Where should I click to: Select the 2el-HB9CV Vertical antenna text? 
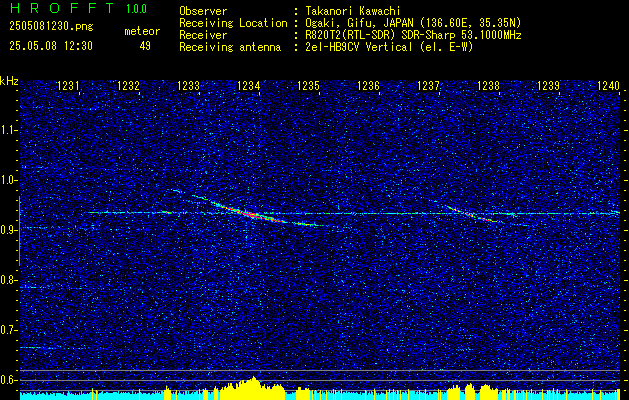tap(389, 47)
